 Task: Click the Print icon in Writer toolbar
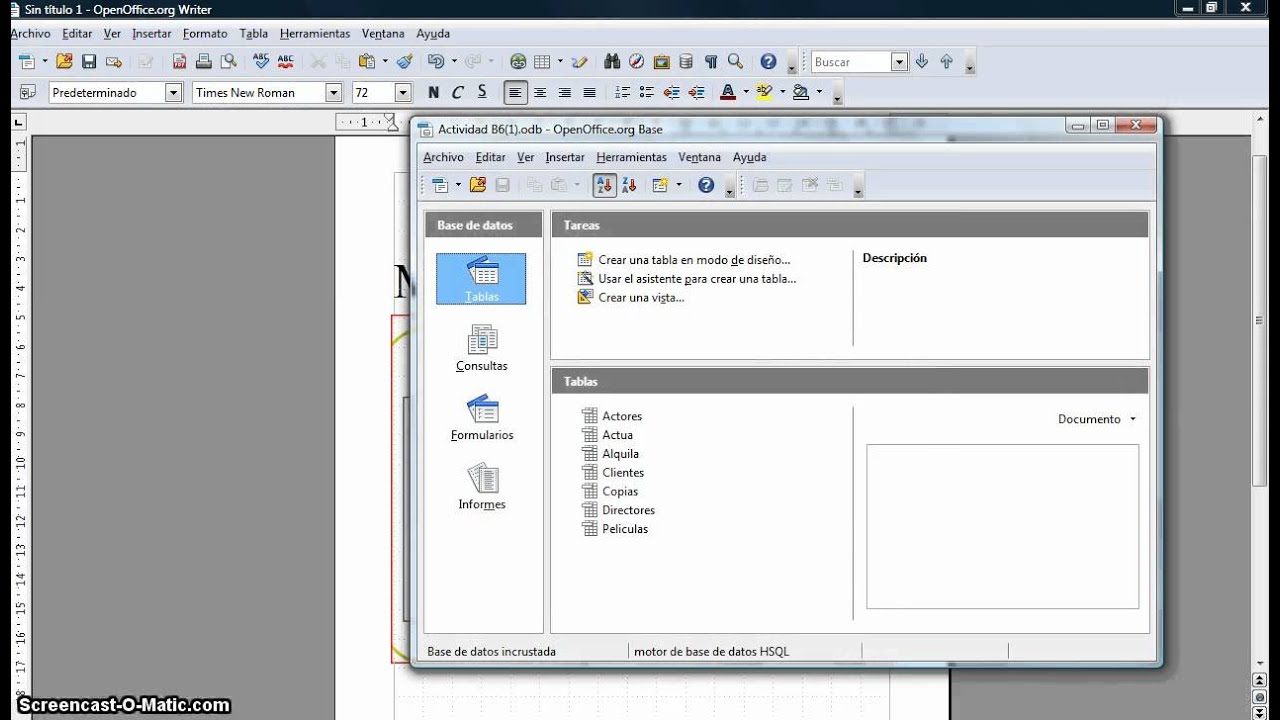tap(204, 61)
